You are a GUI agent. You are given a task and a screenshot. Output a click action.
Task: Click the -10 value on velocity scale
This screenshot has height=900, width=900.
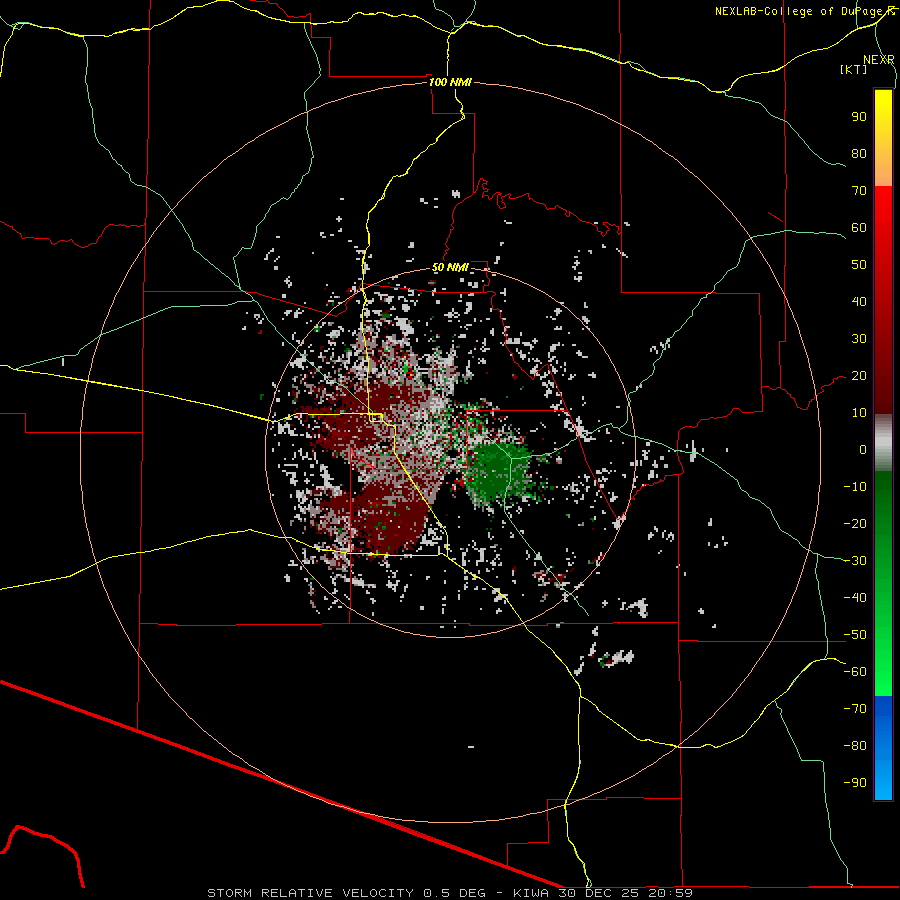[855, 487]
